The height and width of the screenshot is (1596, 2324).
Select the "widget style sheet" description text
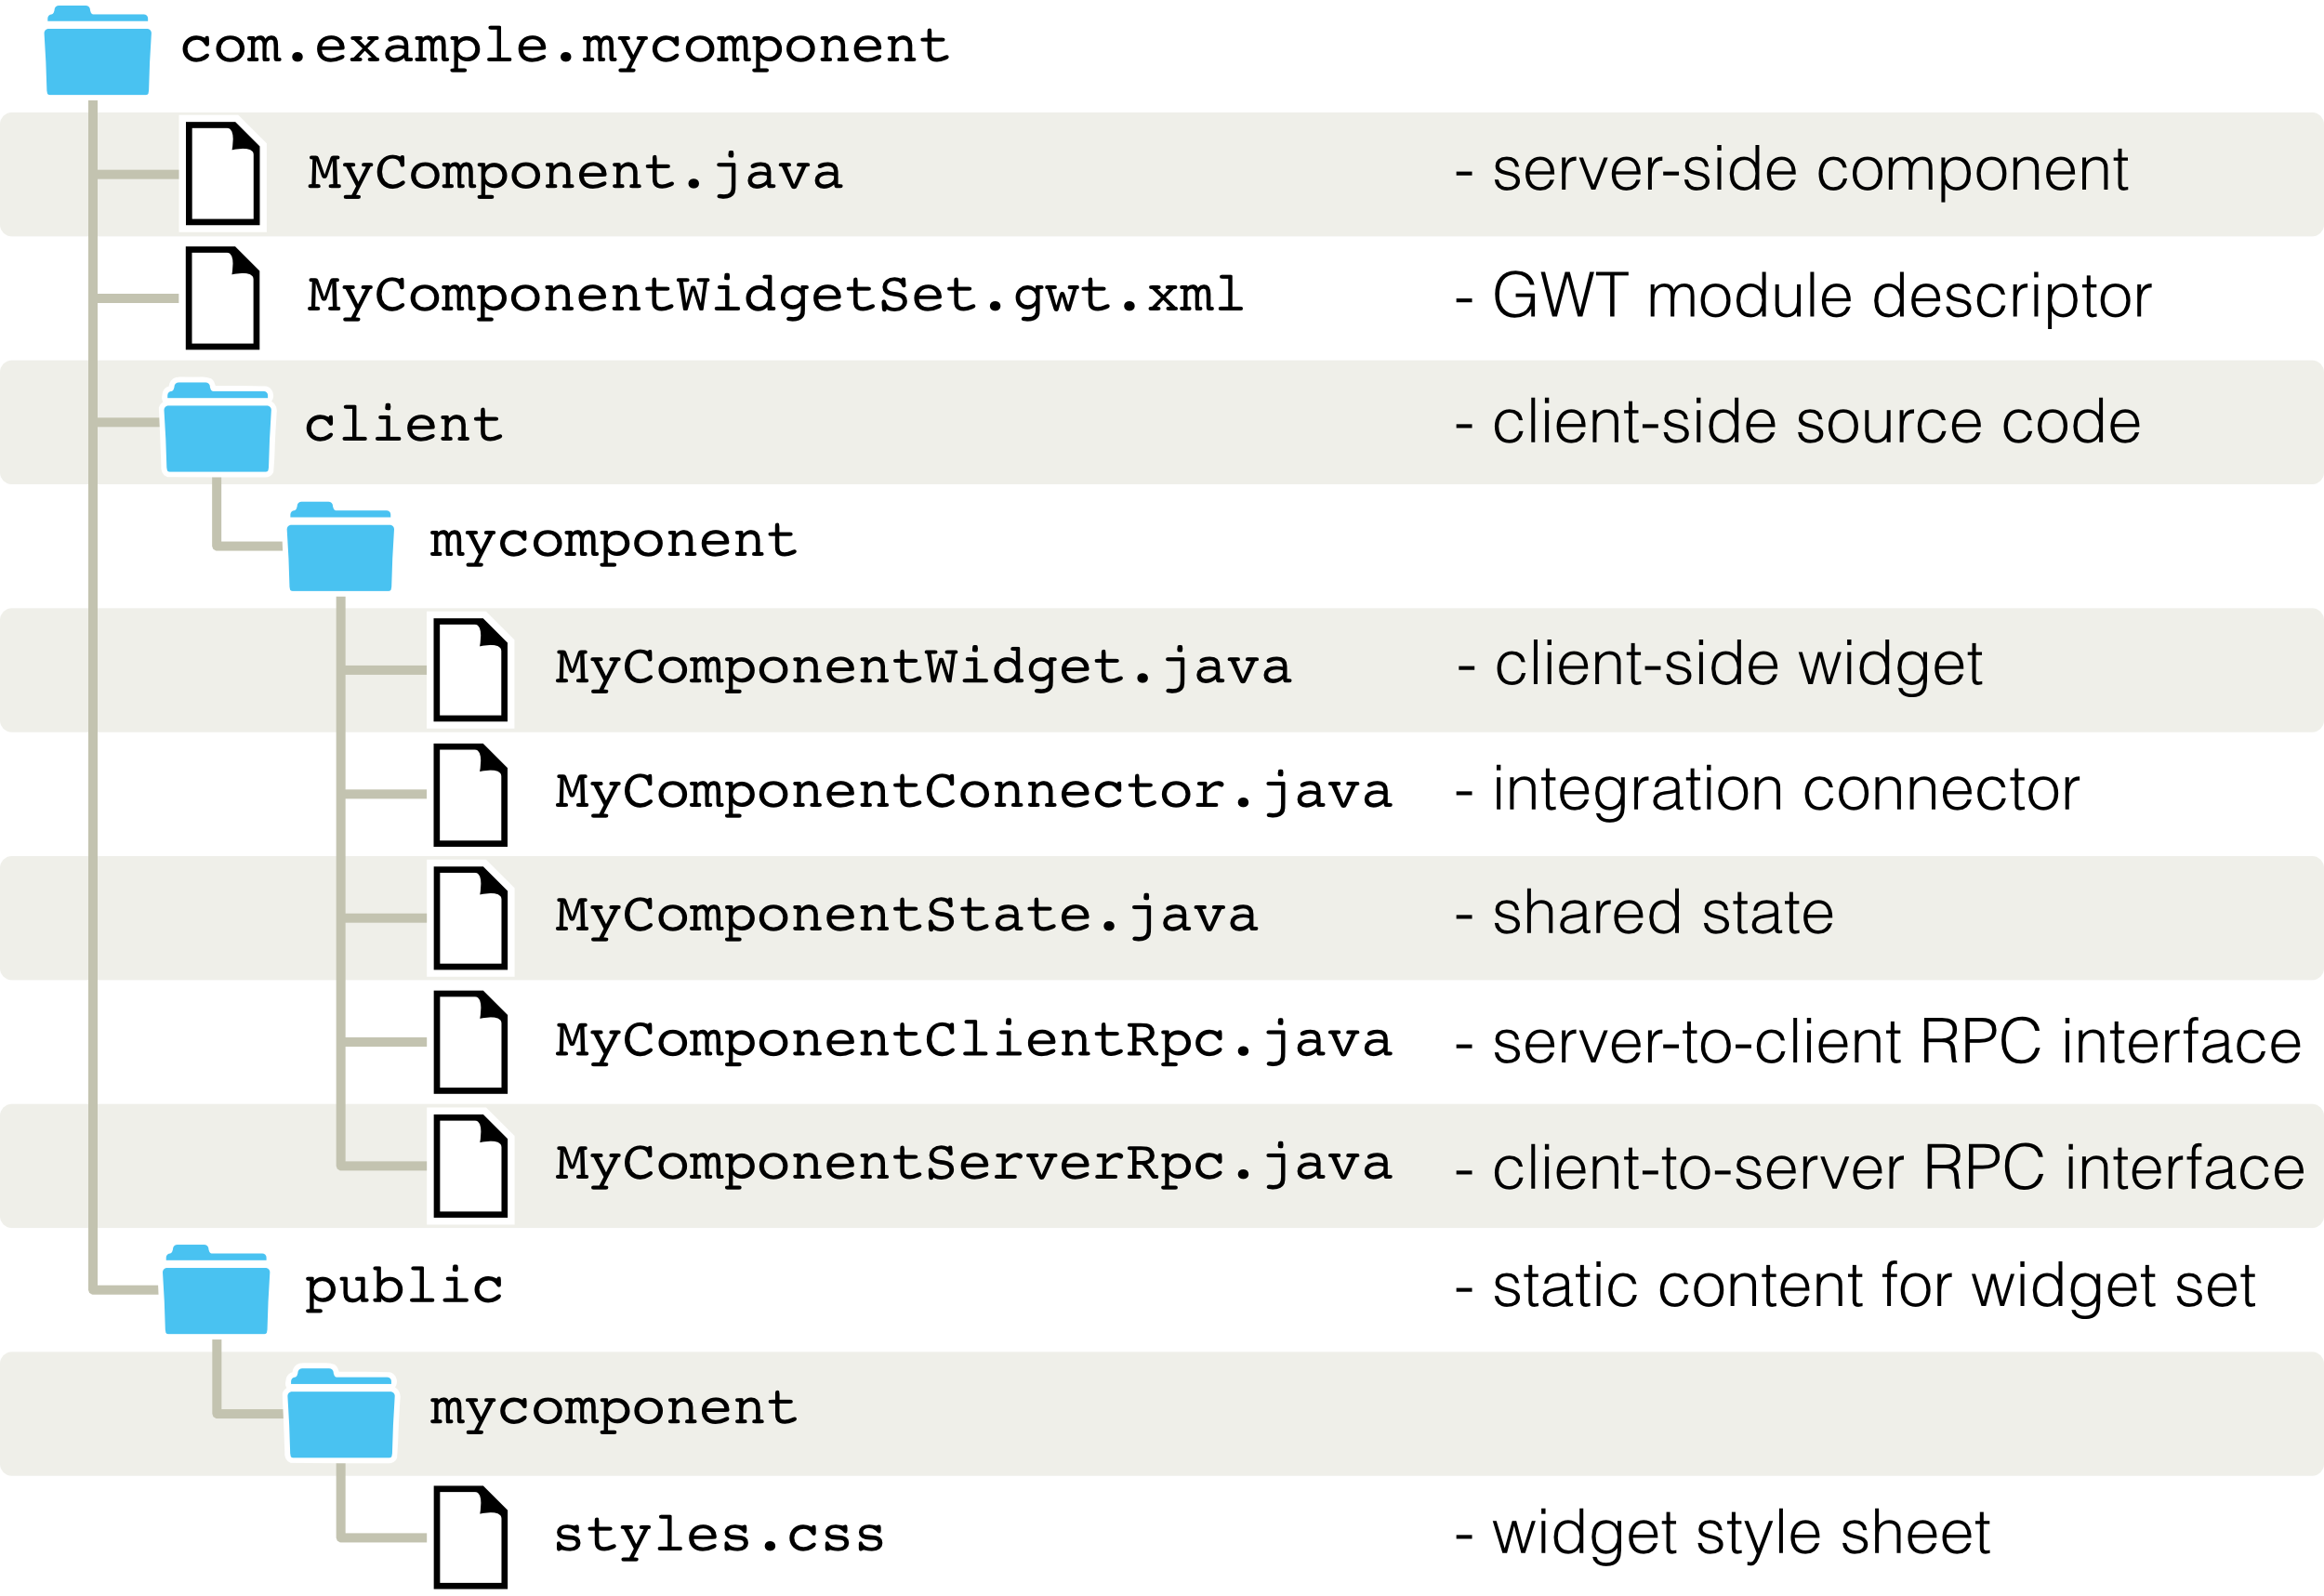1723,1534
